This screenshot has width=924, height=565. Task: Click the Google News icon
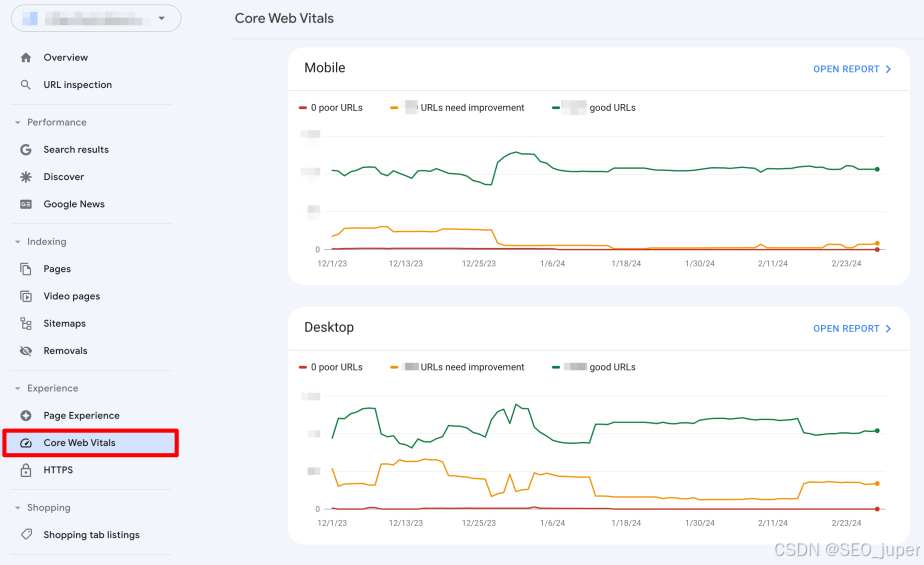(25, 204)
